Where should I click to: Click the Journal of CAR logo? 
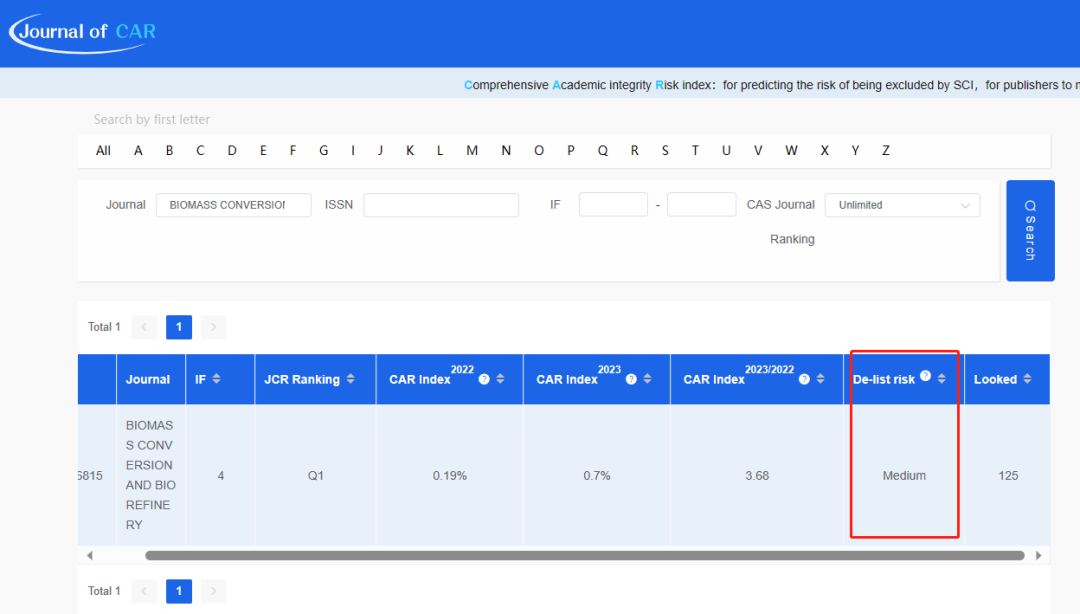pyautogui.click(x=83, y=33)
